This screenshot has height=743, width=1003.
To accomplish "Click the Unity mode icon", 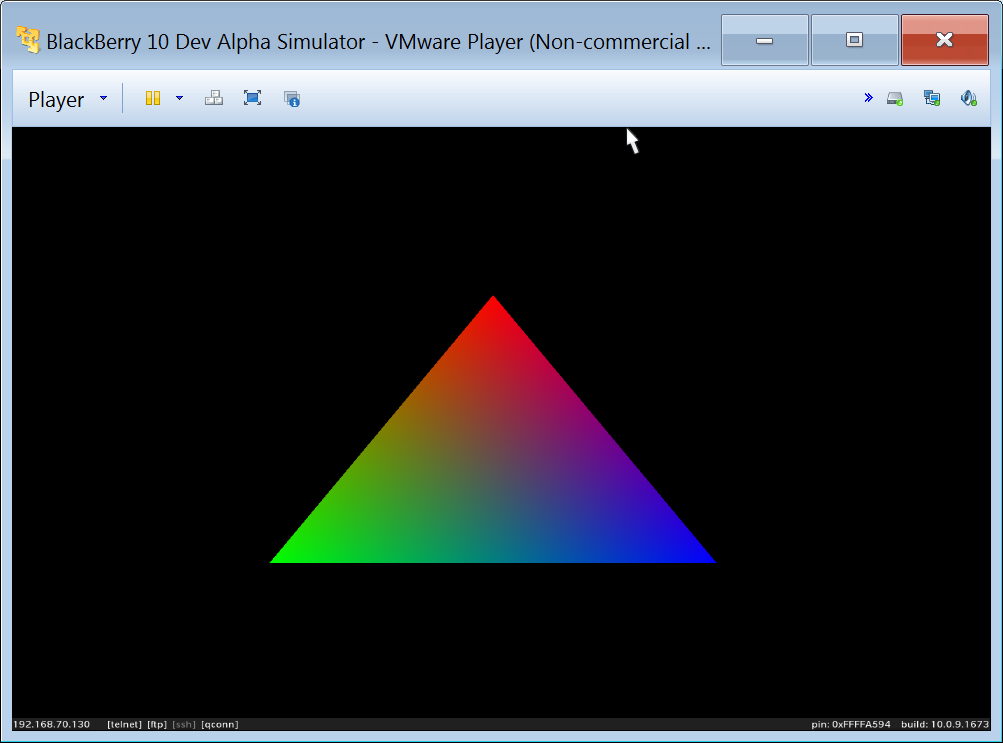I will pyautogui.click(x=292, y=98).
